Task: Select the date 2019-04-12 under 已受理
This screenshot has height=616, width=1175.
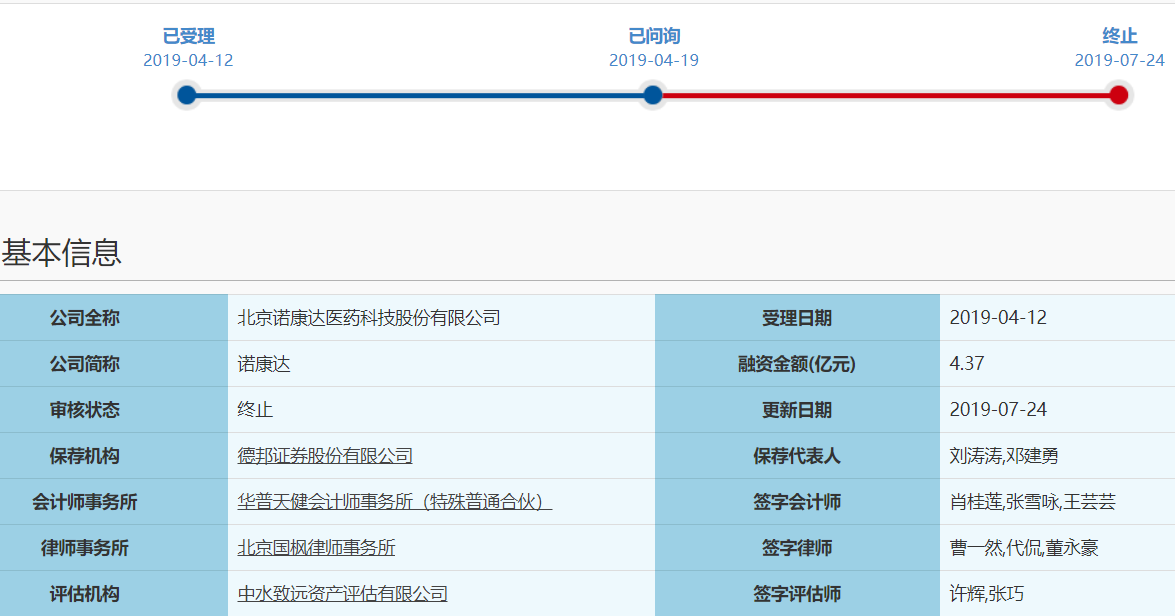Action: coord(188,61)
